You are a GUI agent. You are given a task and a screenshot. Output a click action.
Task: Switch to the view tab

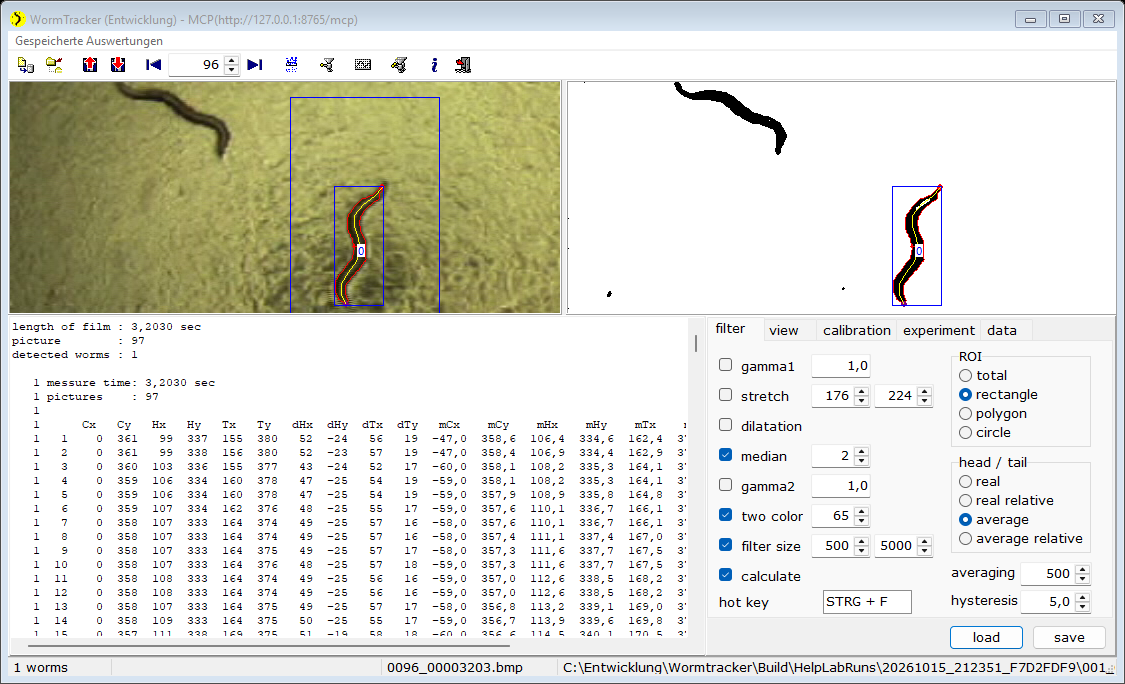pos(783,330)
